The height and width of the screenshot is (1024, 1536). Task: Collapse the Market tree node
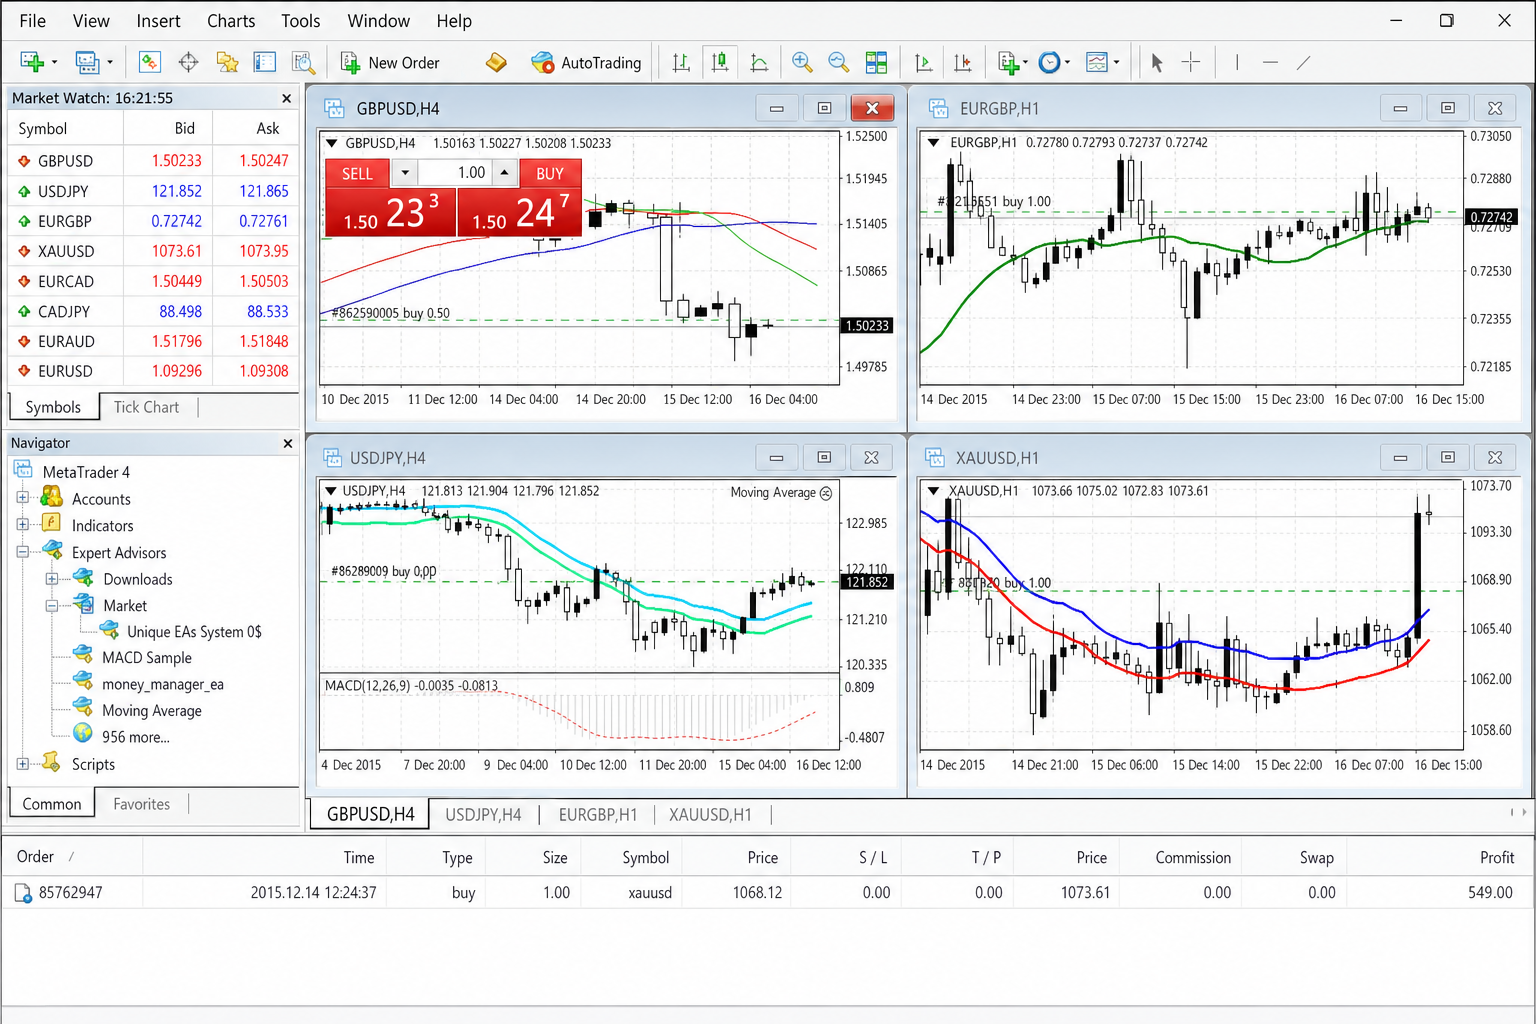pyautogui.click(x=52, y=605)
